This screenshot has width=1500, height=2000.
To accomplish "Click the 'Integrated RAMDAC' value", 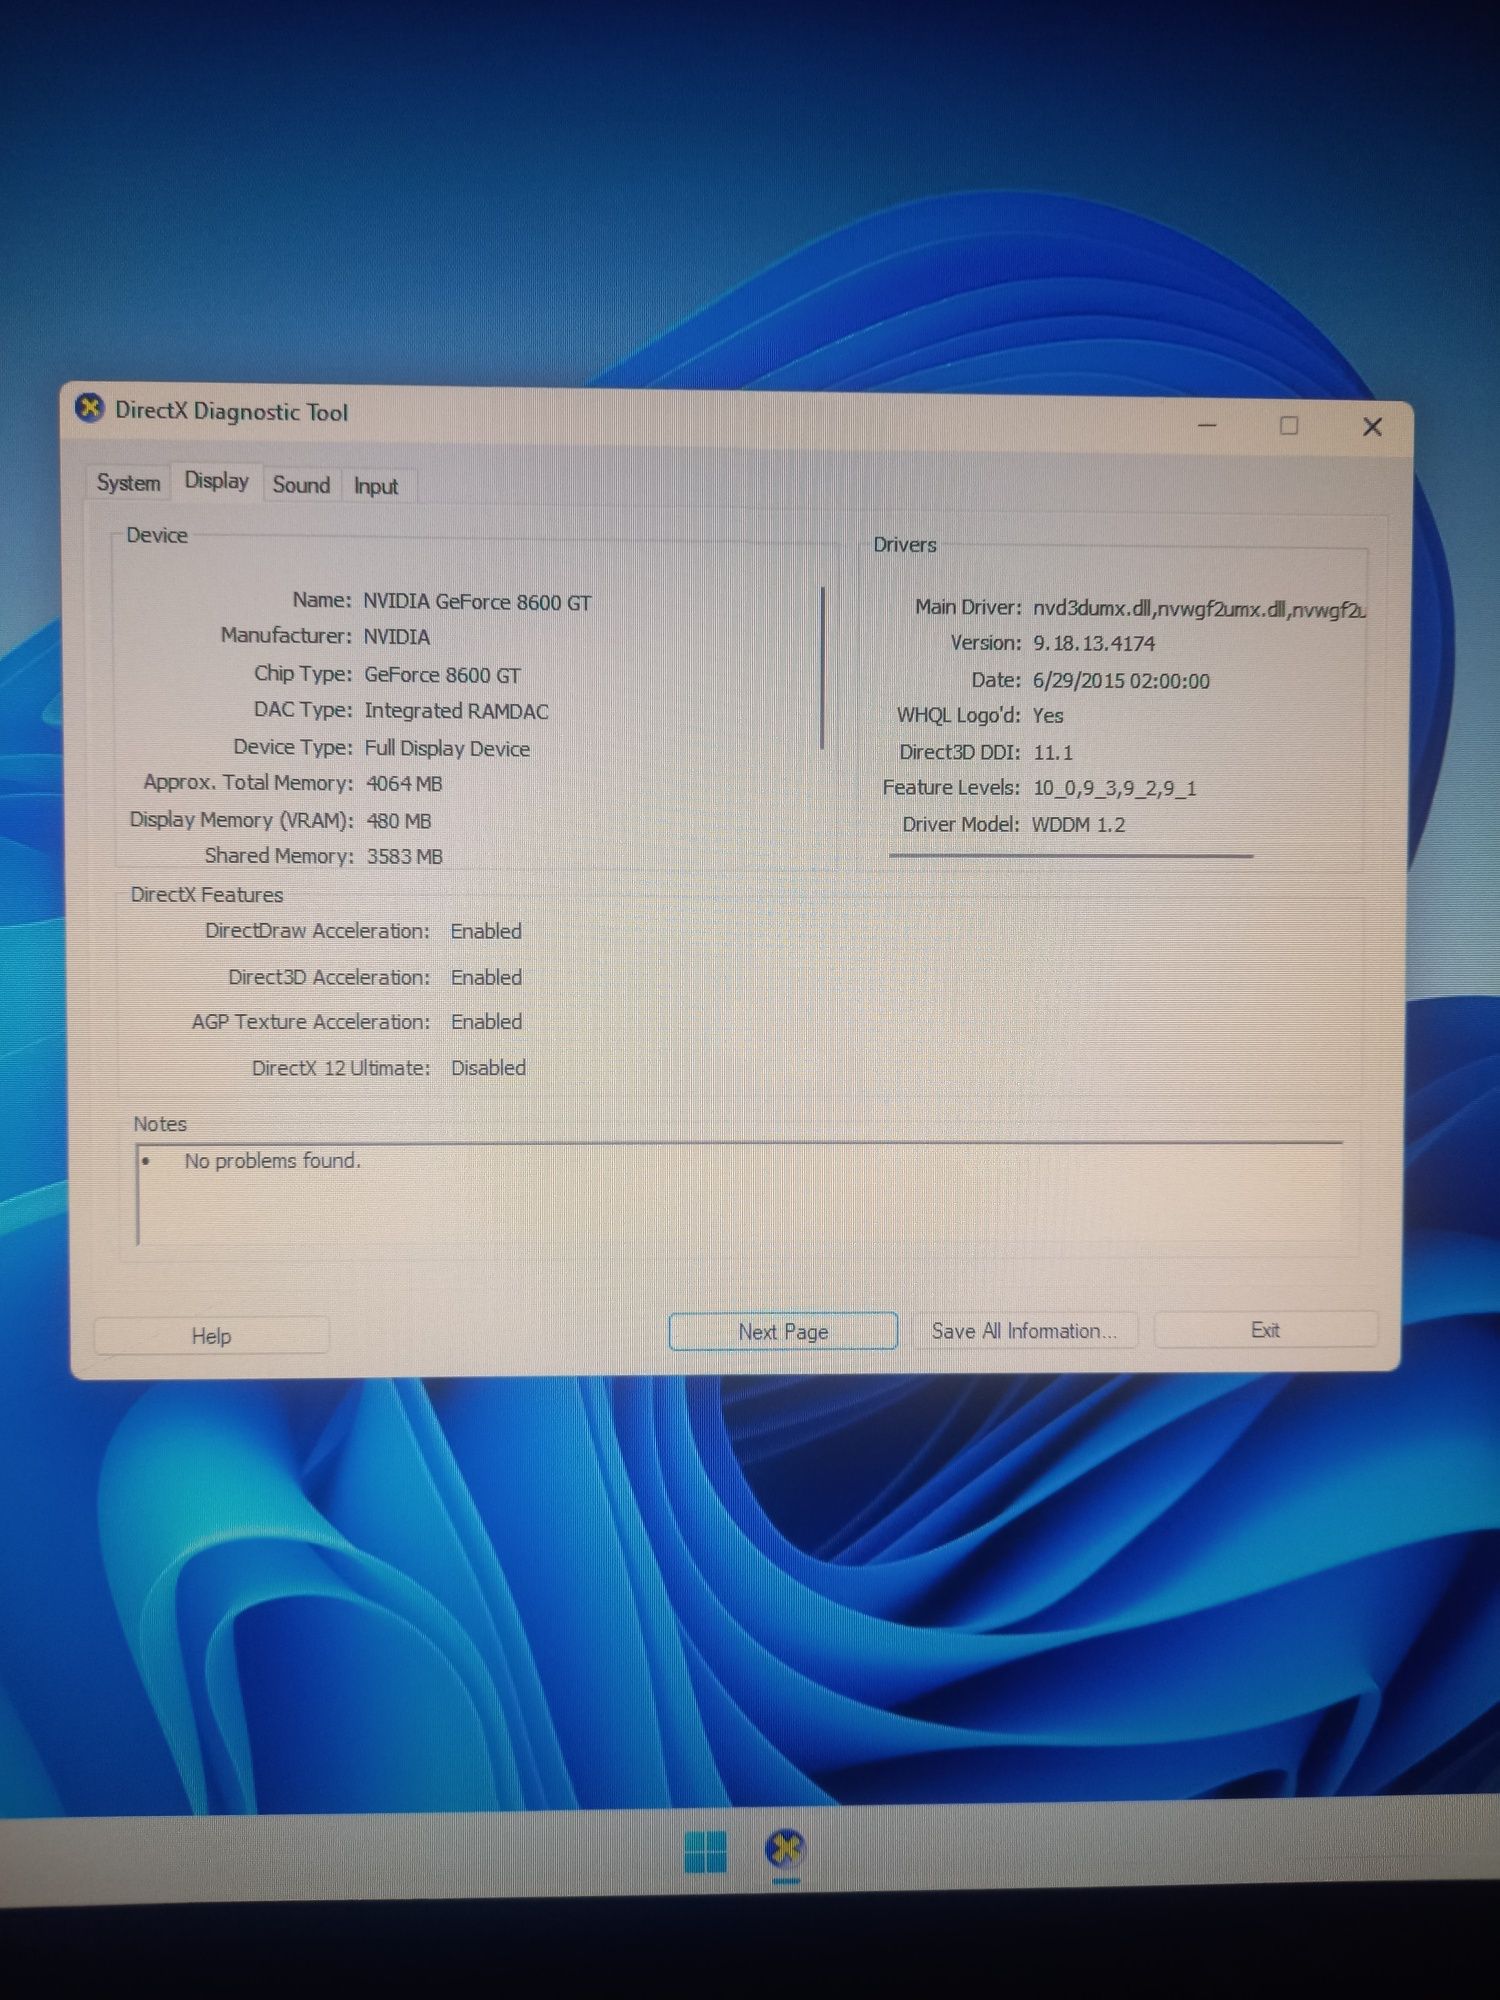I will pos(456,711).
